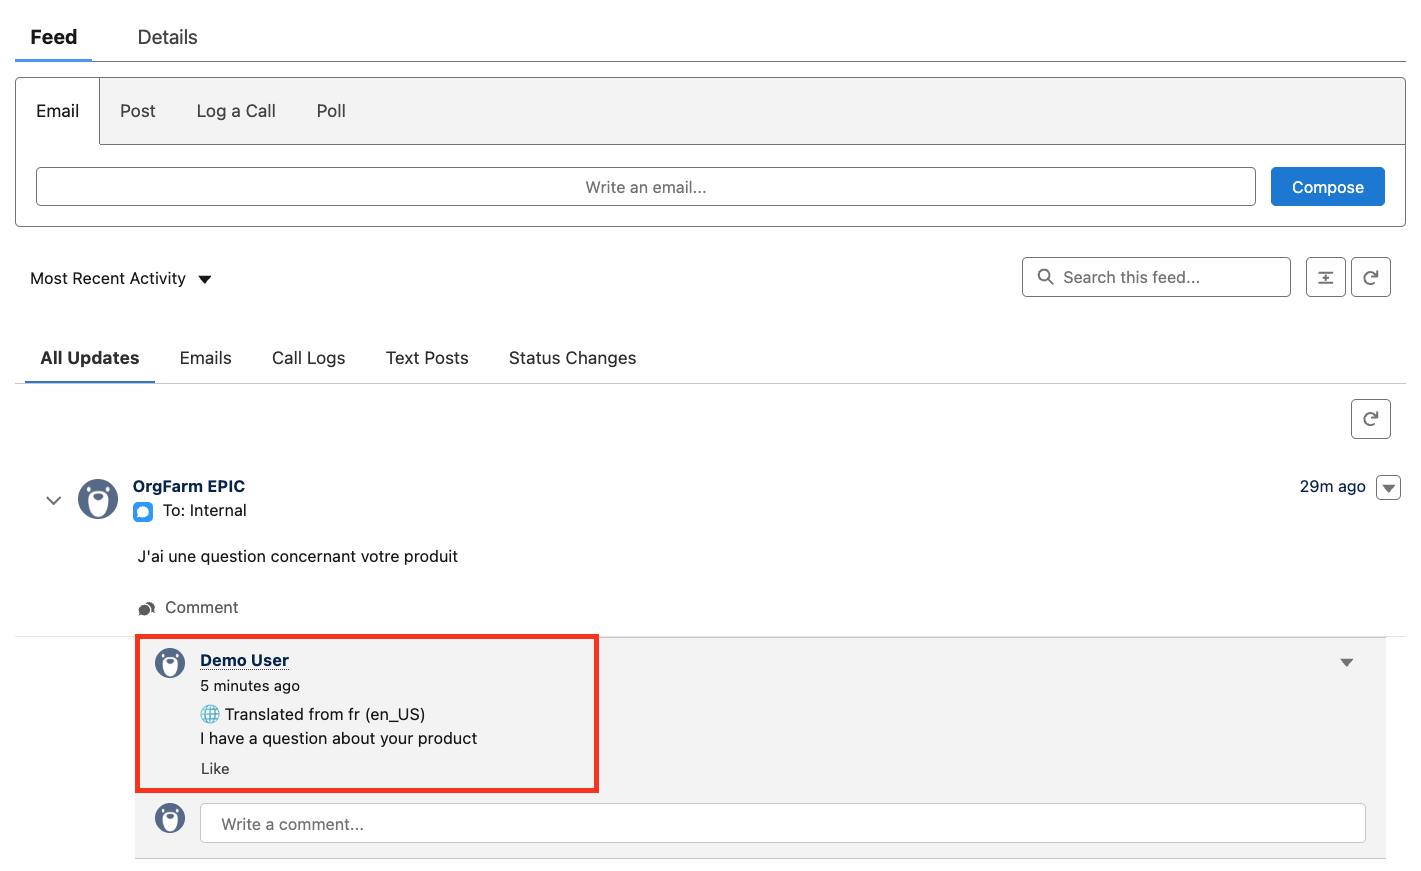Open the post actions menu beside 29m ago
Screen dimensions: 1421x871
(x=1388, y=487)
